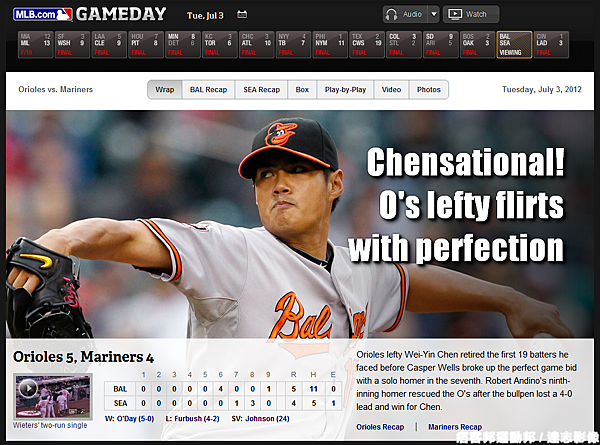The height and width of the screenshot is (445, 600).
Task: Open the calendar date picker icon
Action: coord(242,15)
